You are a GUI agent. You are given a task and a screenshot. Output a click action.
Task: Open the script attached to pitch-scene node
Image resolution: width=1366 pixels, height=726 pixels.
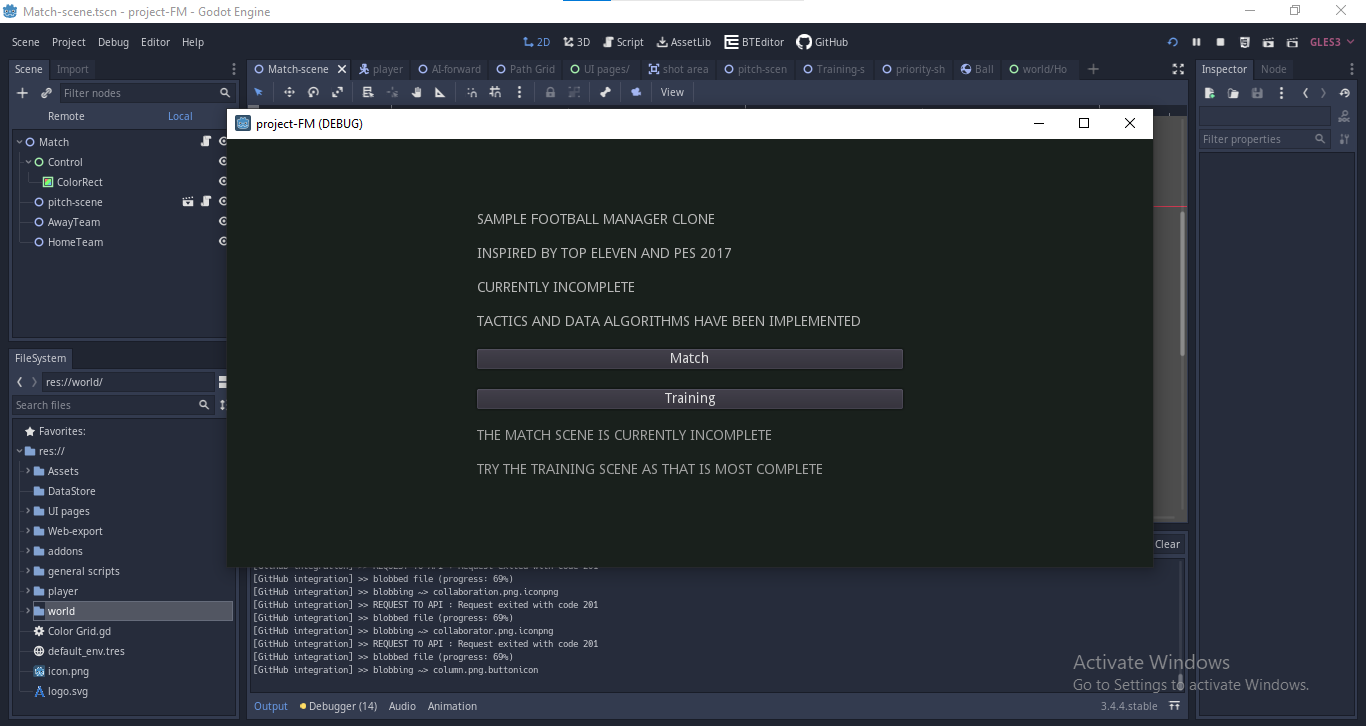[x=206, y=202]
